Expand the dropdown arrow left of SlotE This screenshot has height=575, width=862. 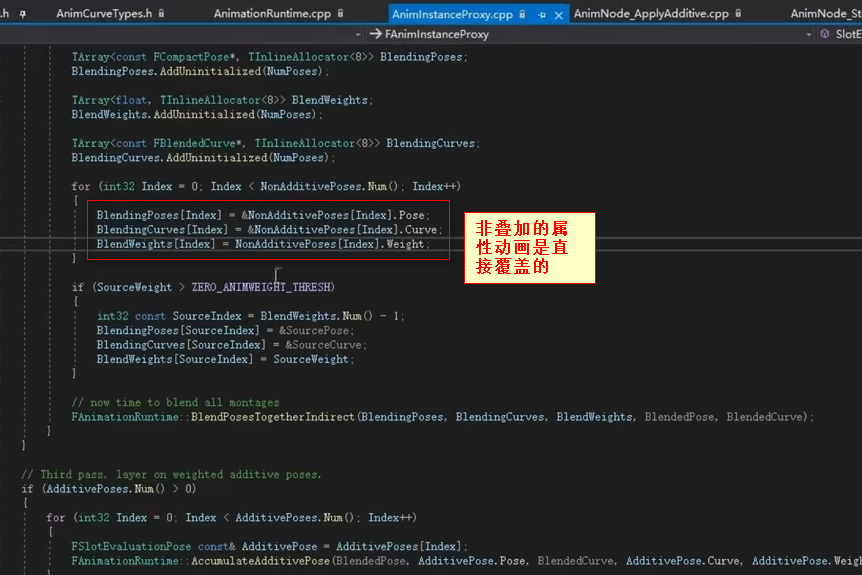(x=808, y=34)
